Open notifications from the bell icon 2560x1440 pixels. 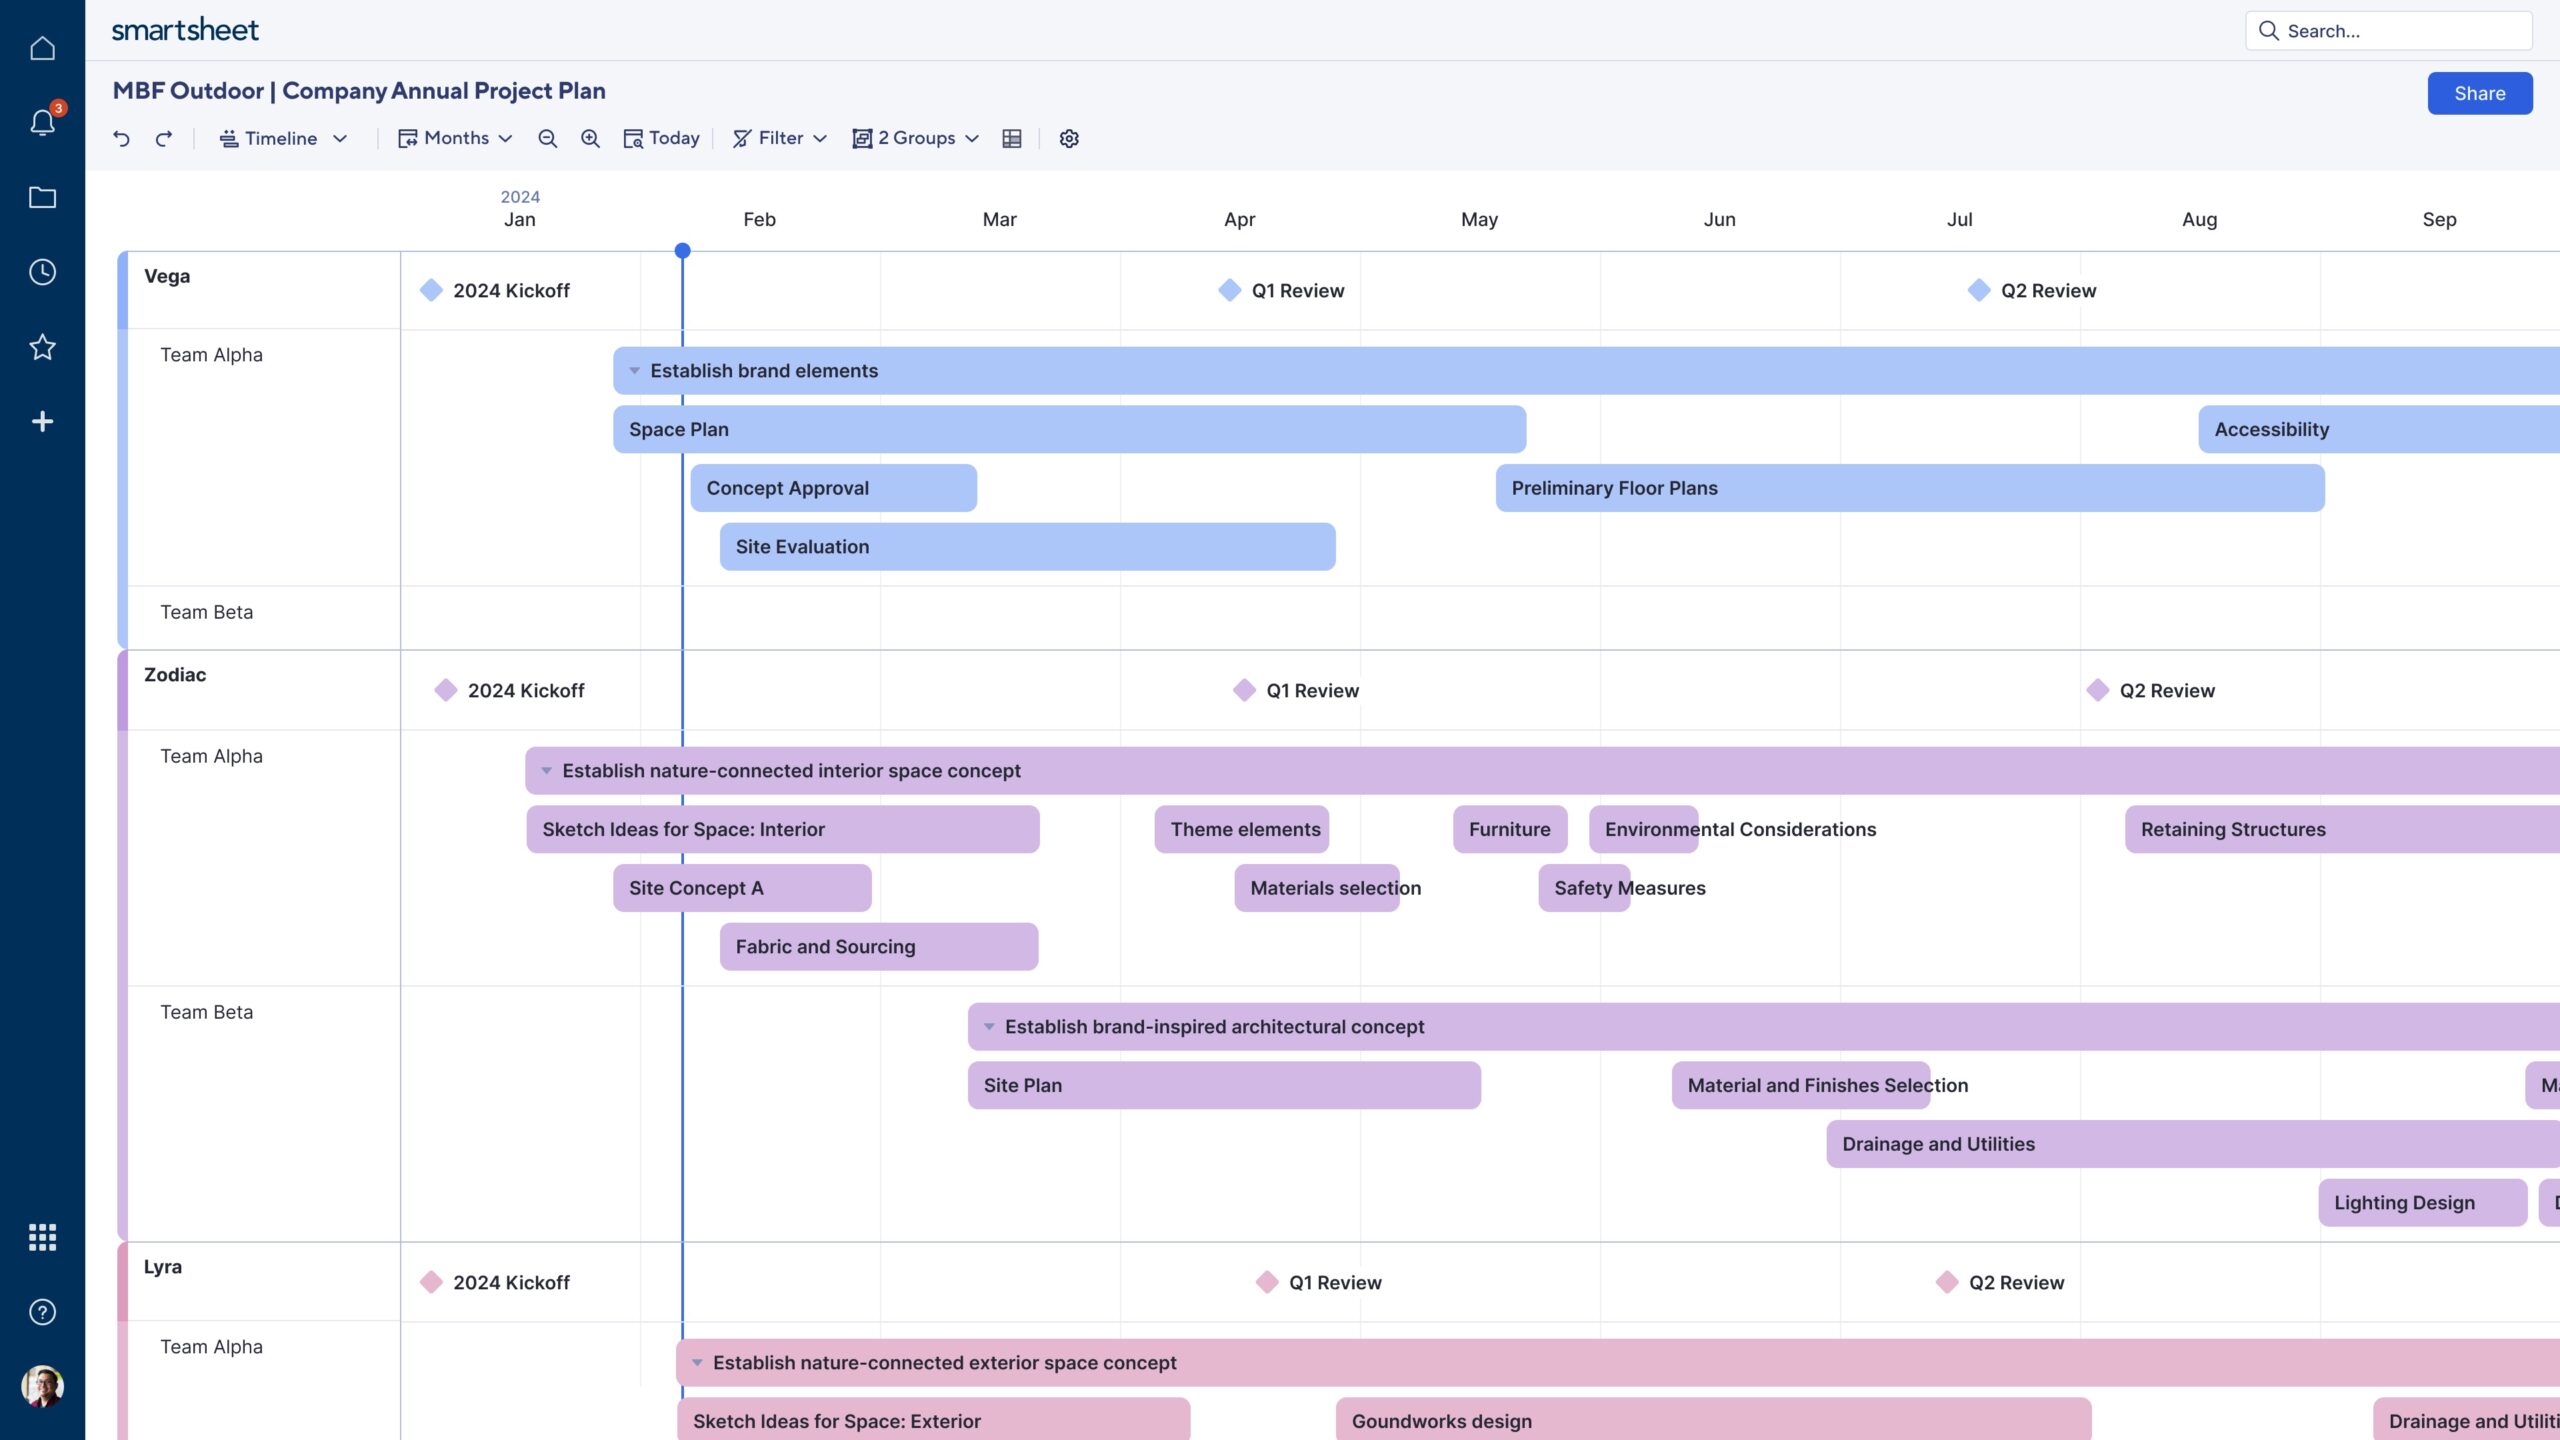point(43,122)
